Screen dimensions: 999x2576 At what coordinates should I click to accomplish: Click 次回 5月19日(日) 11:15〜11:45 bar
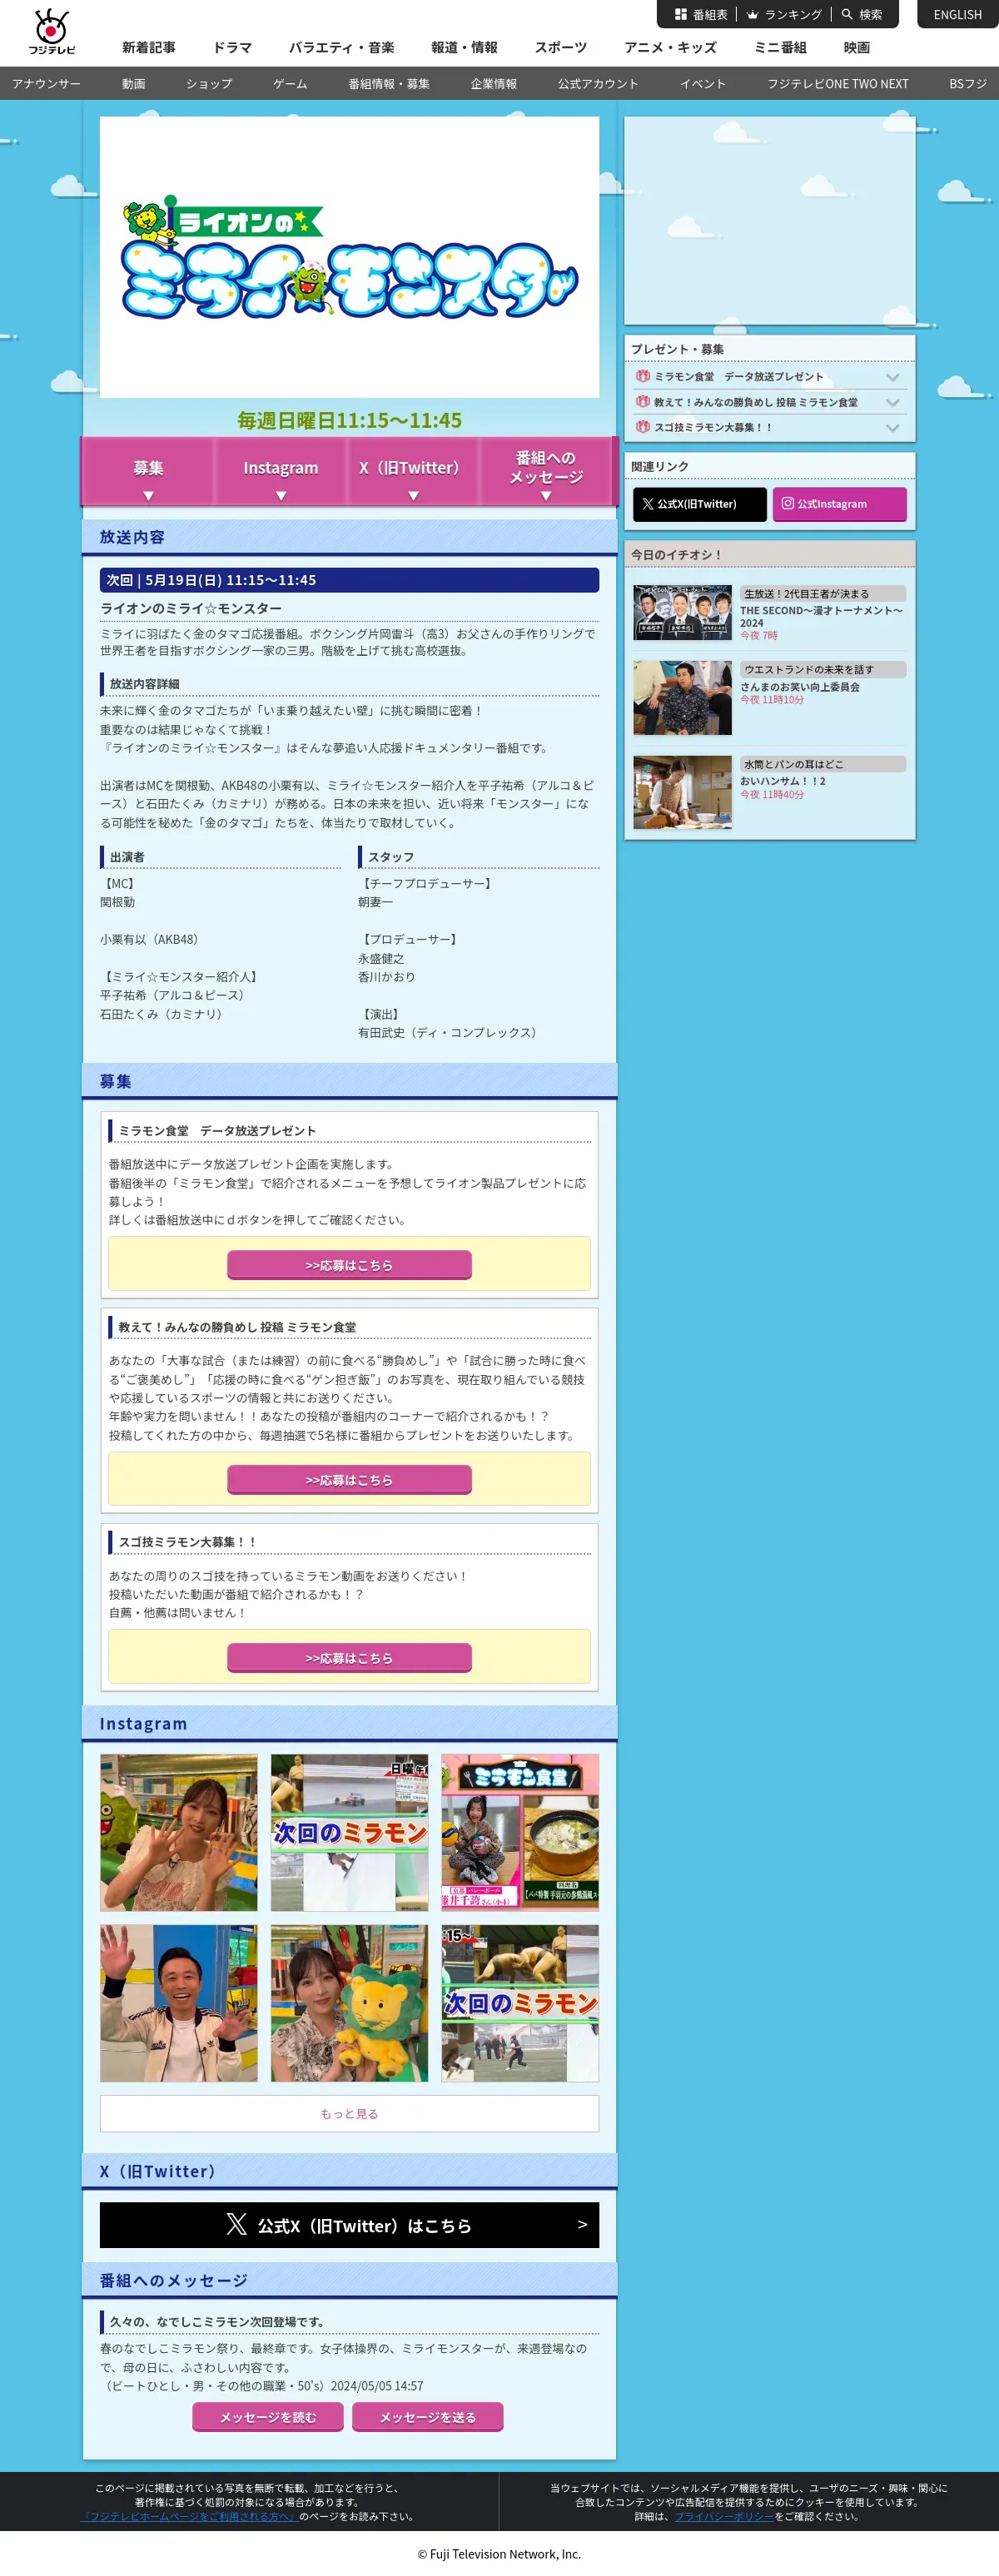(x=349, y=580)
